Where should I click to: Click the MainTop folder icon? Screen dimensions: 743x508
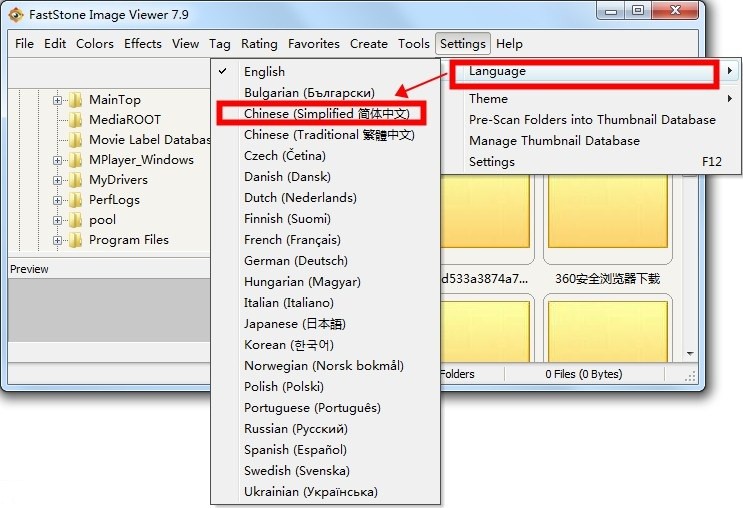click(75, 100)
